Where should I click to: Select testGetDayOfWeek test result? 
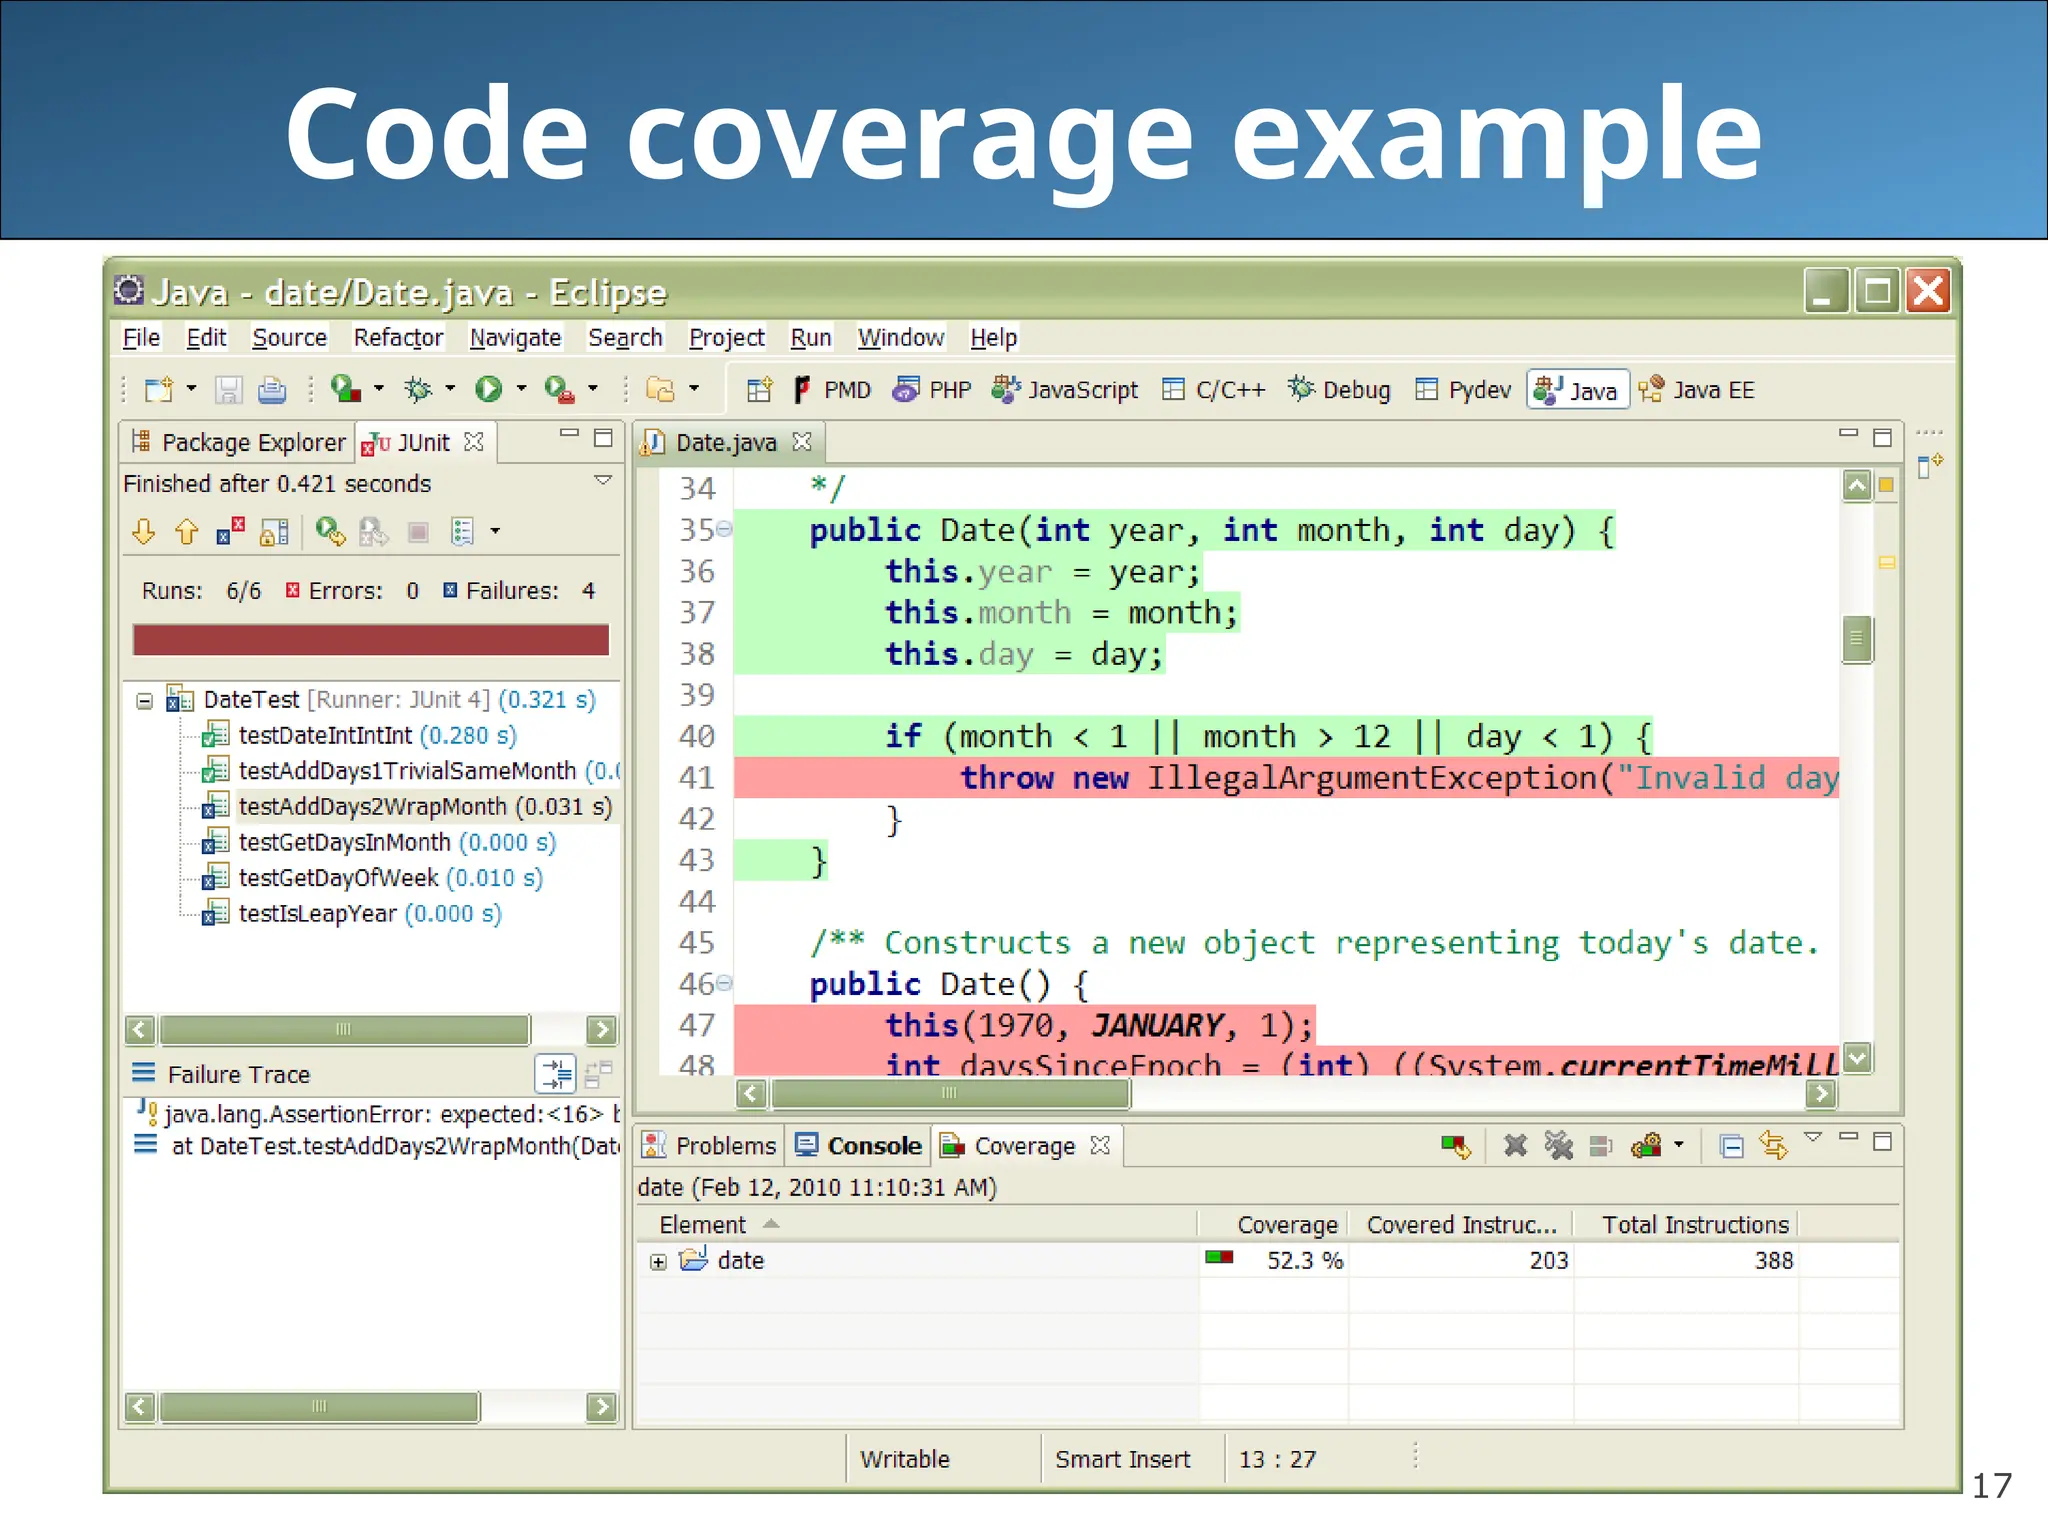(372, 878)
